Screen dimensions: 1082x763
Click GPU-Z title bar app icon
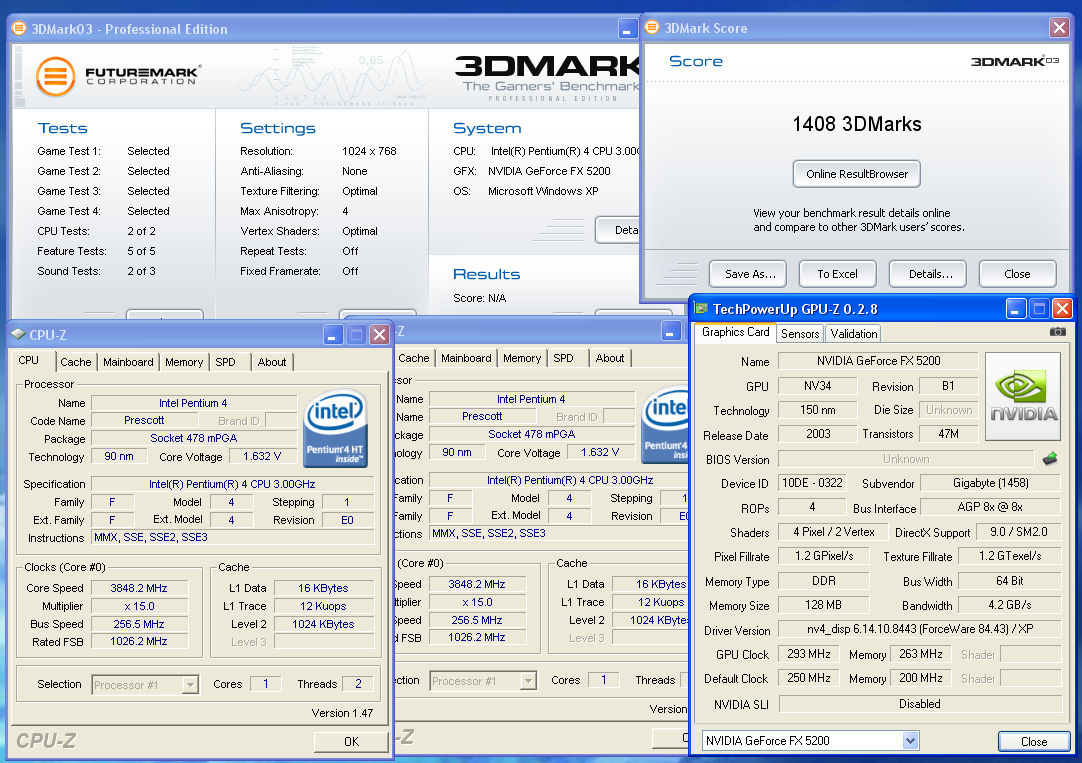(x=701, y=308)
